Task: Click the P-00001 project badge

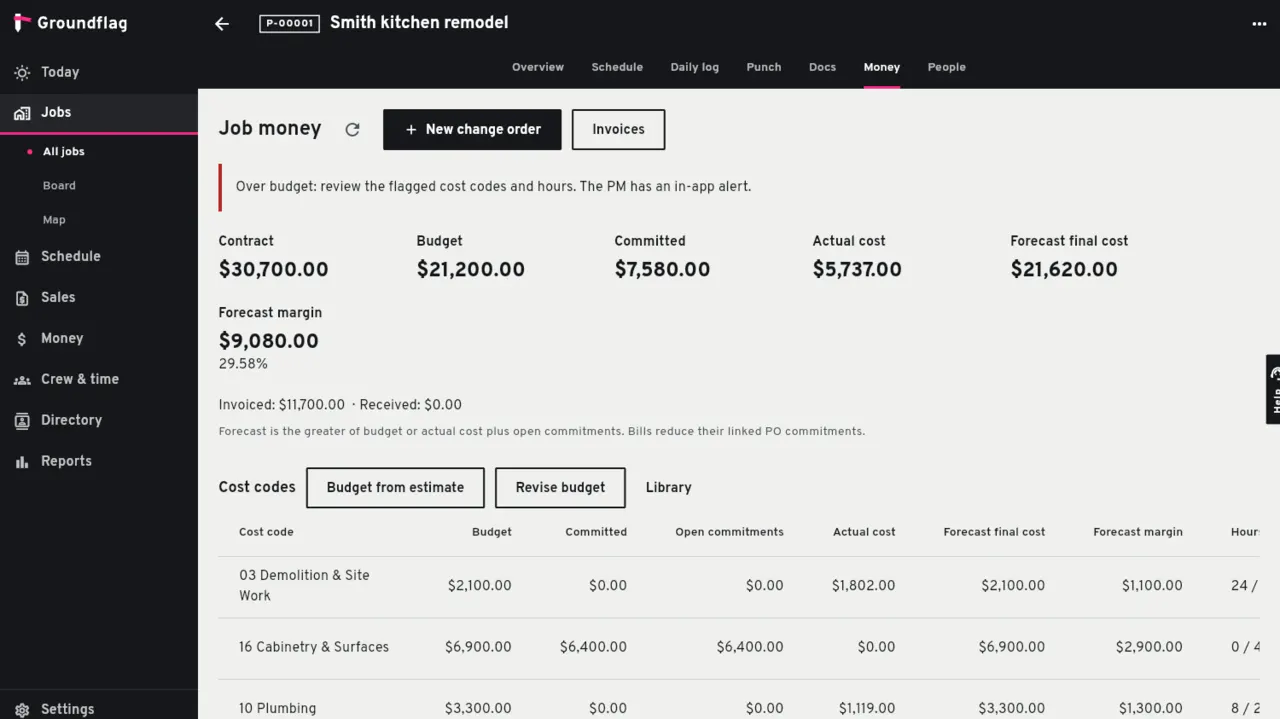Action: pyautogui.click(x=289, y=23)
